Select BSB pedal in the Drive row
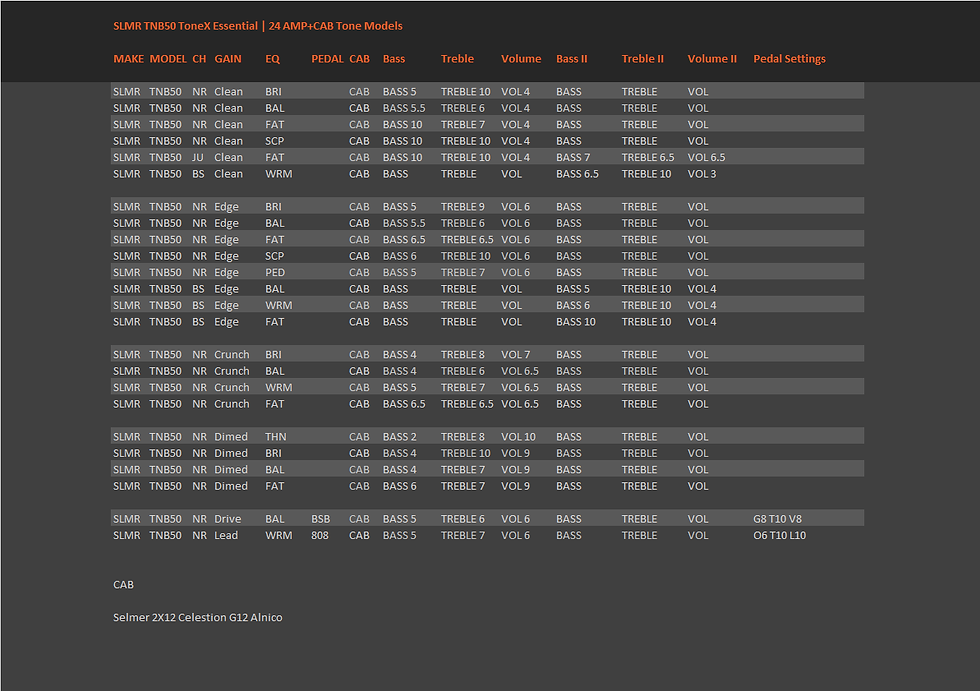Image resolution: width=980 pixels, height=691 pixels. [x=320, y=519]
